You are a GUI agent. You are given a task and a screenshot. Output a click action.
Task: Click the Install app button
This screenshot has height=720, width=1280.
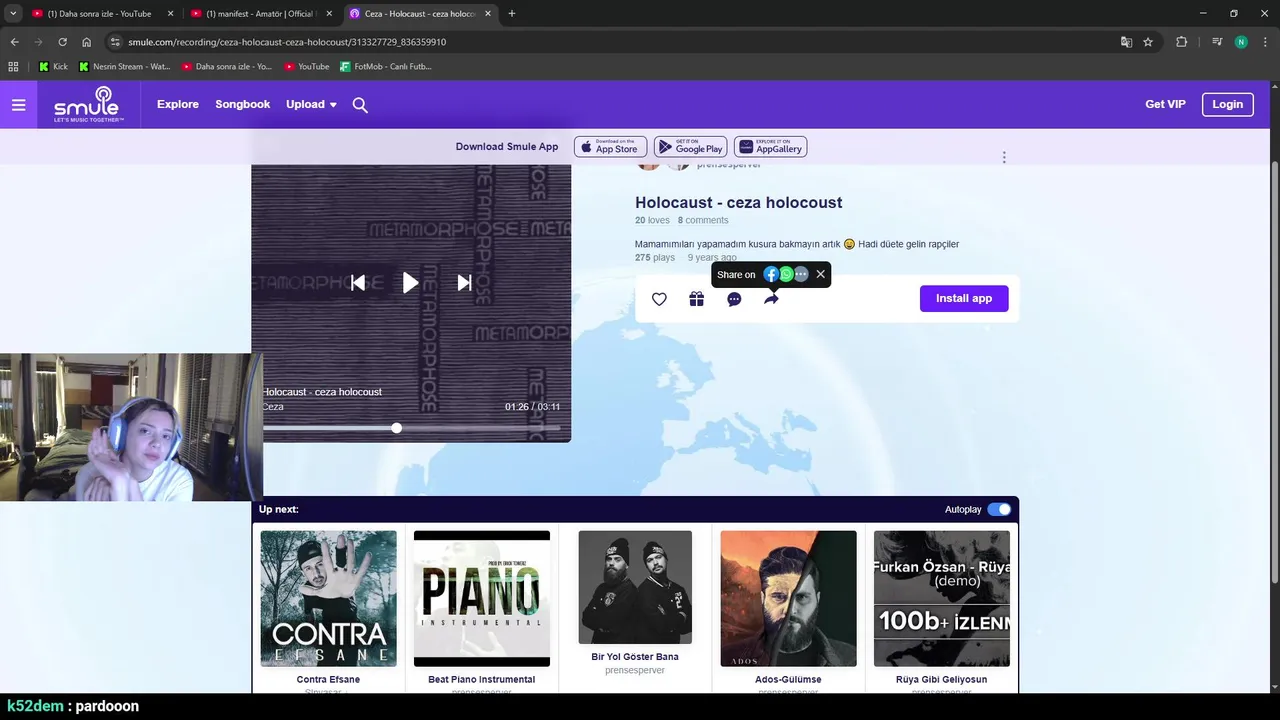pos(964,298)
